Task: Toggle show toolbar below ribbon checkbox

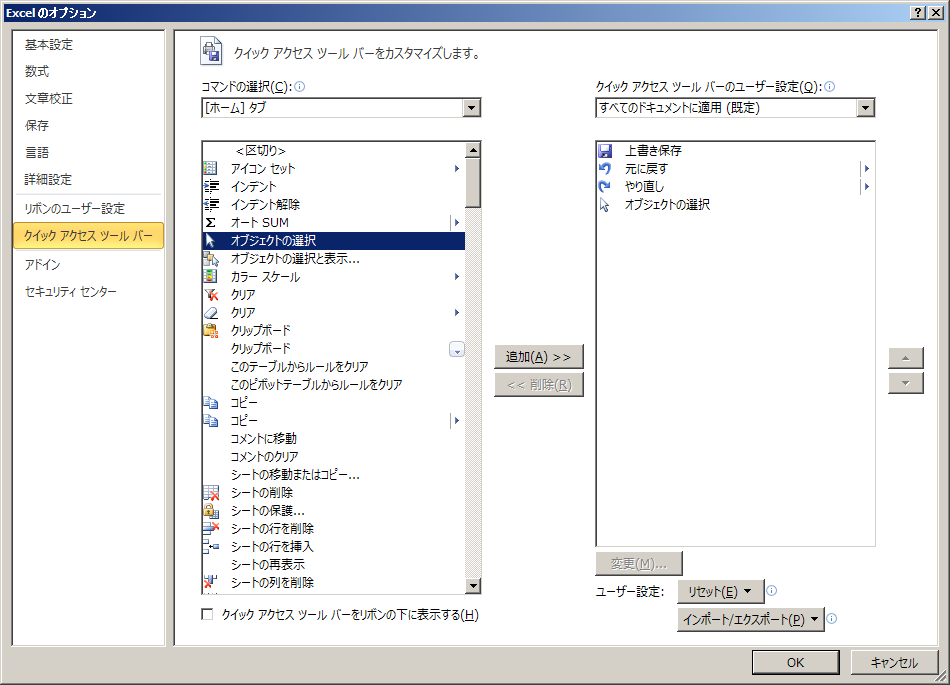Action: point(207,614)
